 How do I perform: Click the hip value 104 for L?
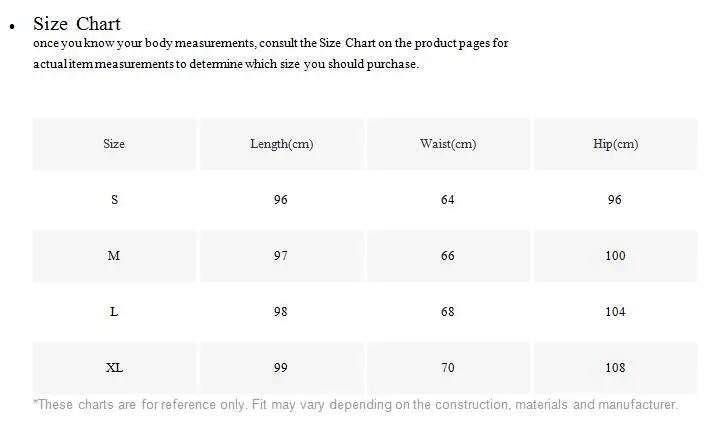[x=615, y=312]
